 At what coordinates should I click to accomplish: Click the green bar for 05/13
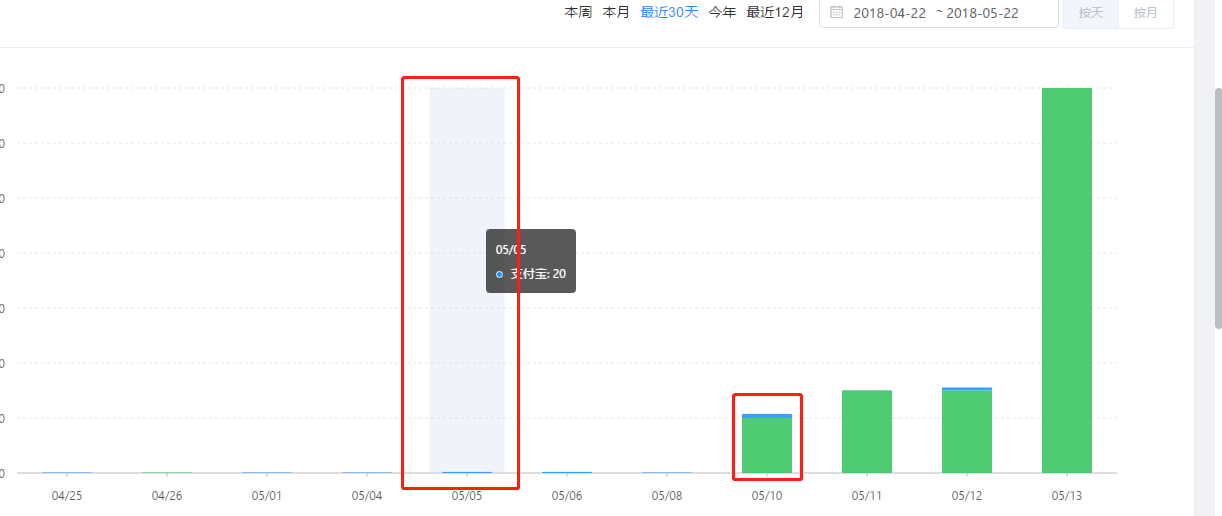[1067, 280]
